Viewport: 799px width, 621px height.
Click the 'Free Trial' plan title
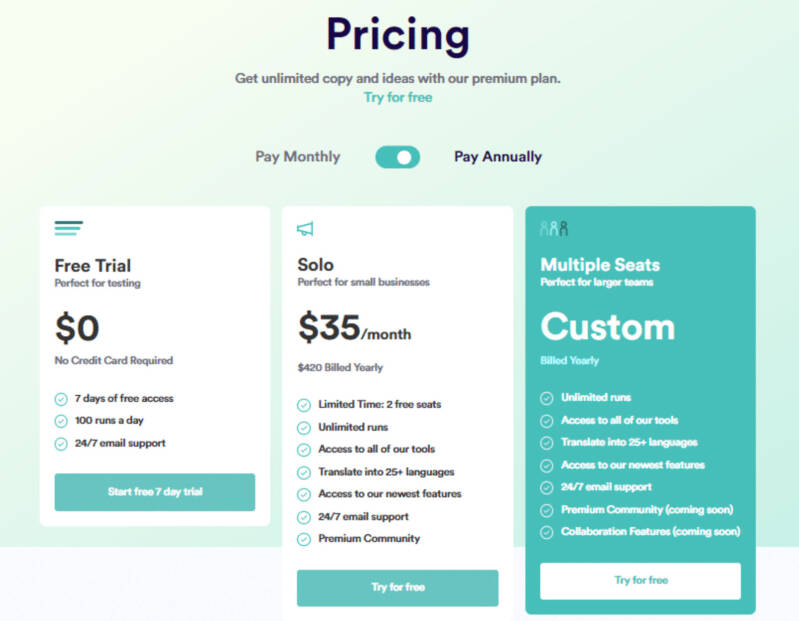(x=93, y=265)
